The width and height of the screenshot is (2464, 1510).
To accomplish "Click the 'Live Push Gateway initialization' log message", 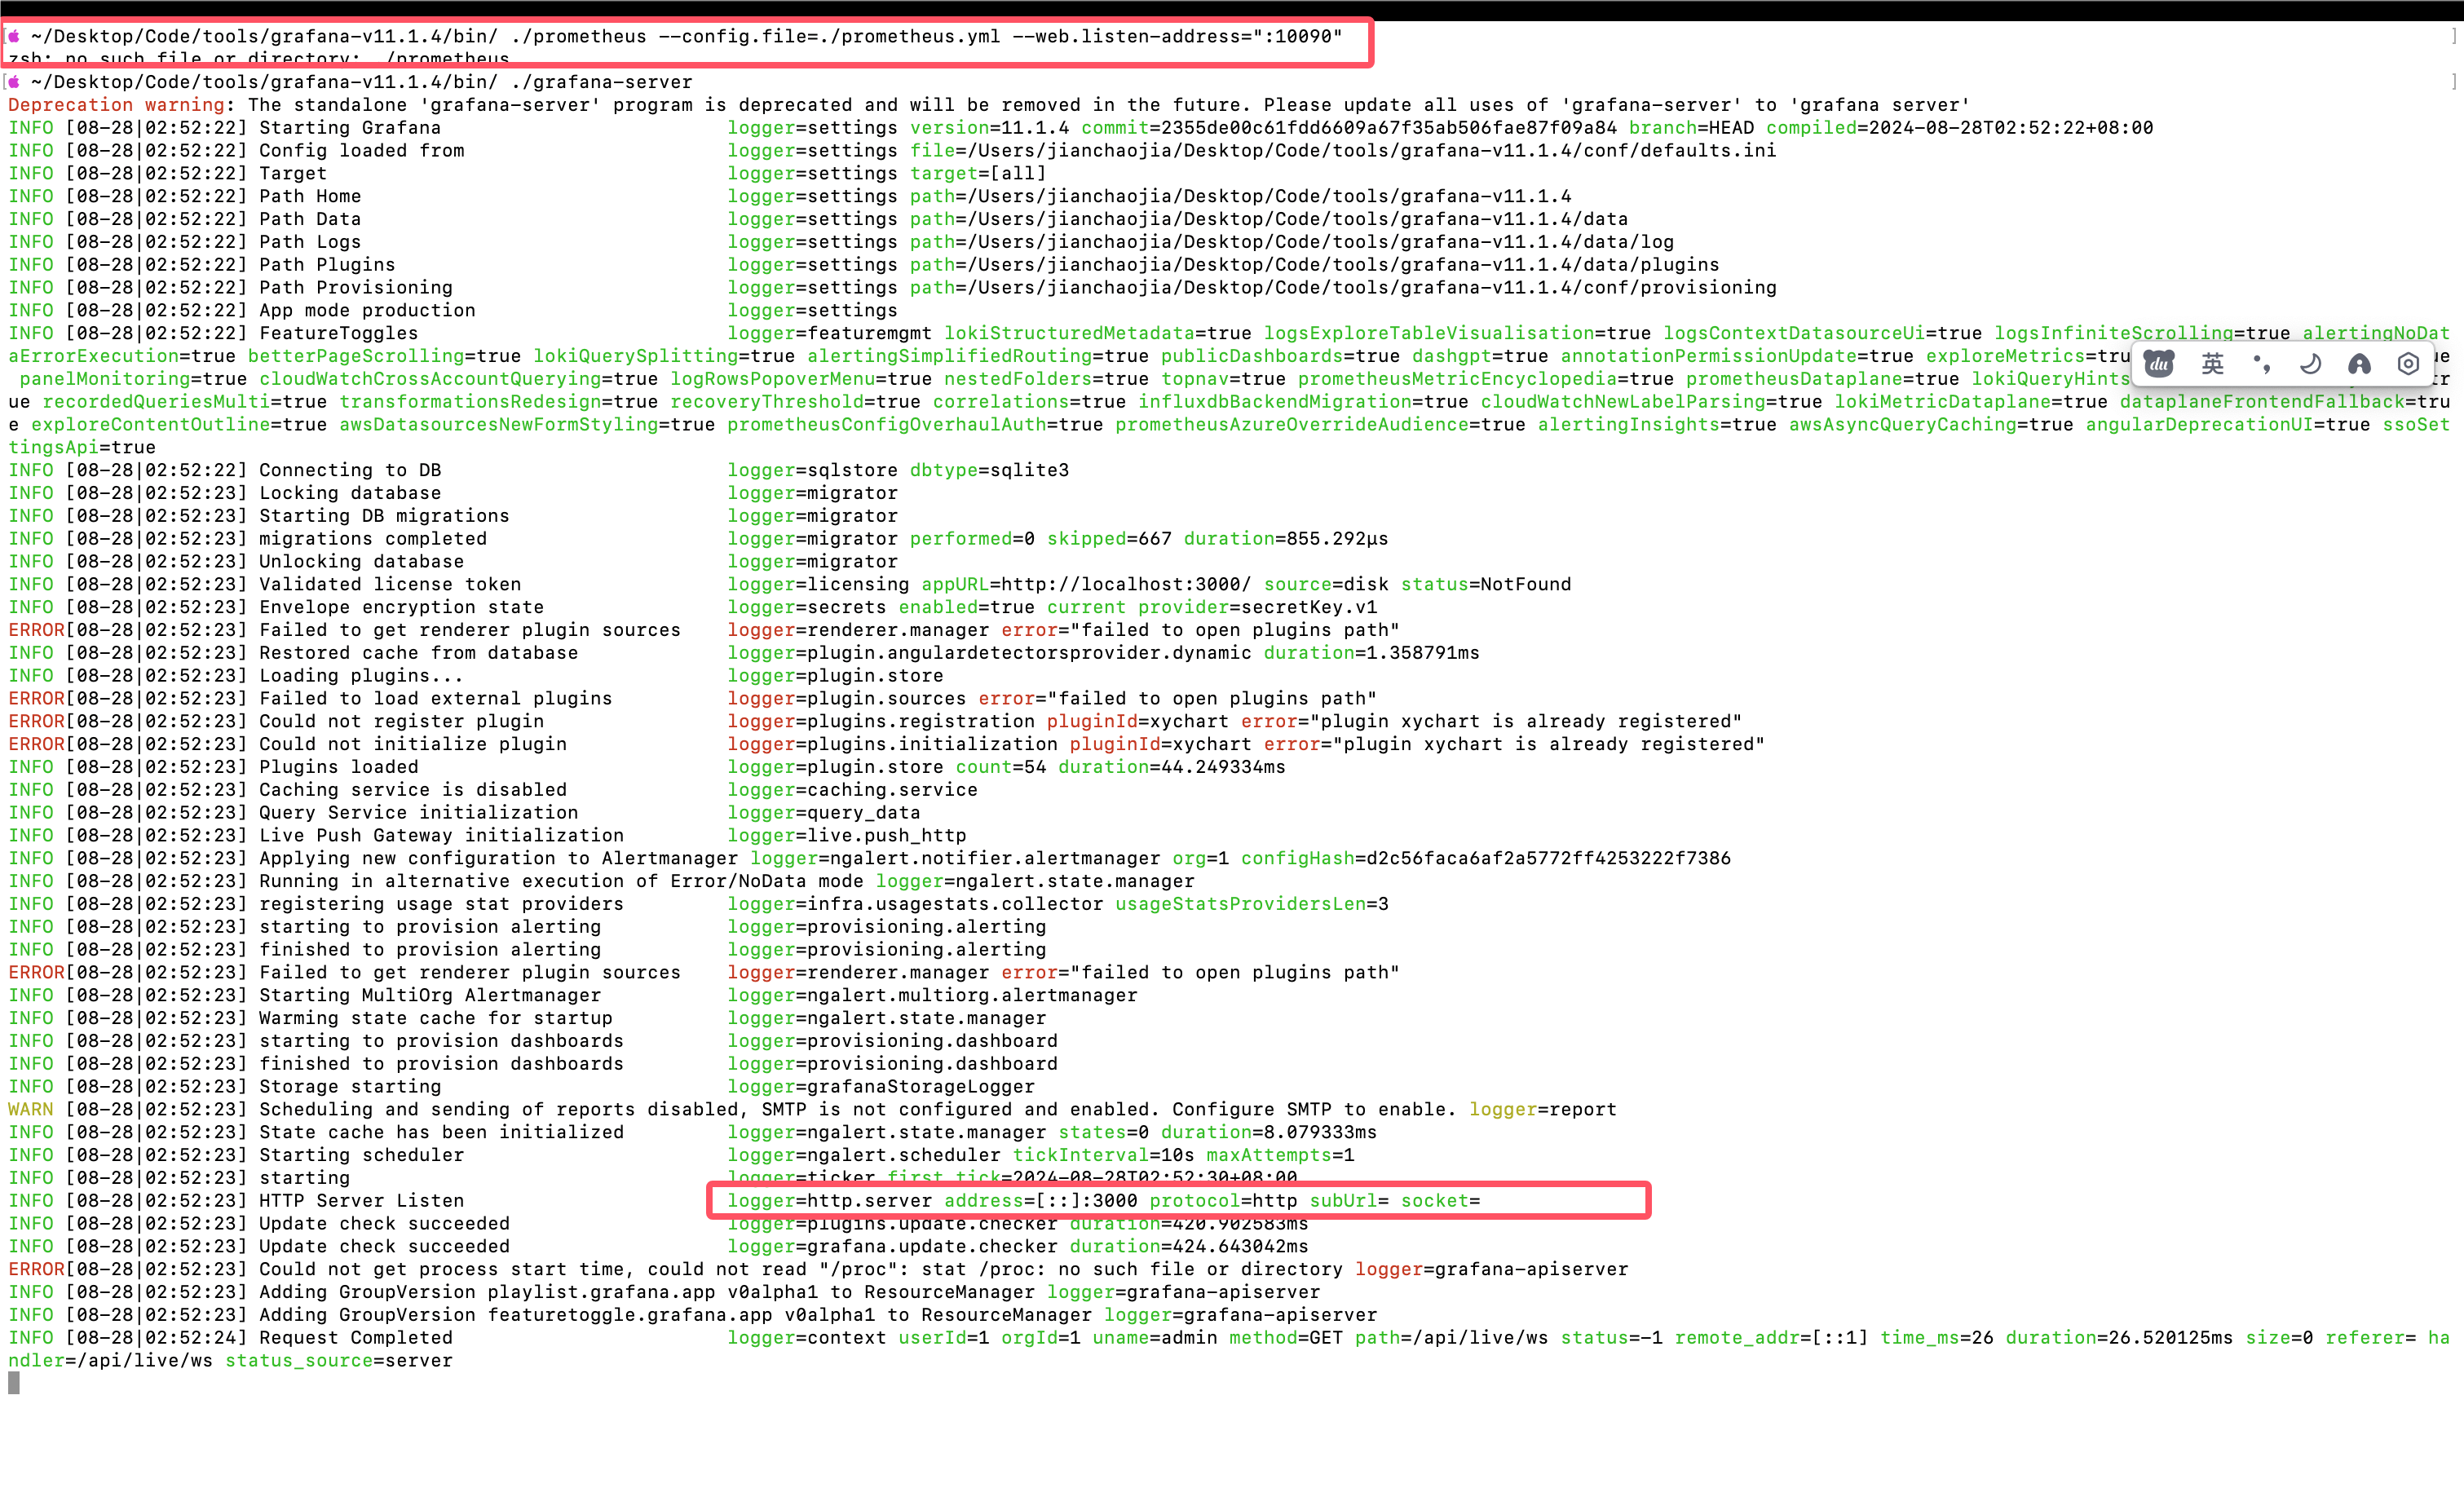I will click(441, 836).
